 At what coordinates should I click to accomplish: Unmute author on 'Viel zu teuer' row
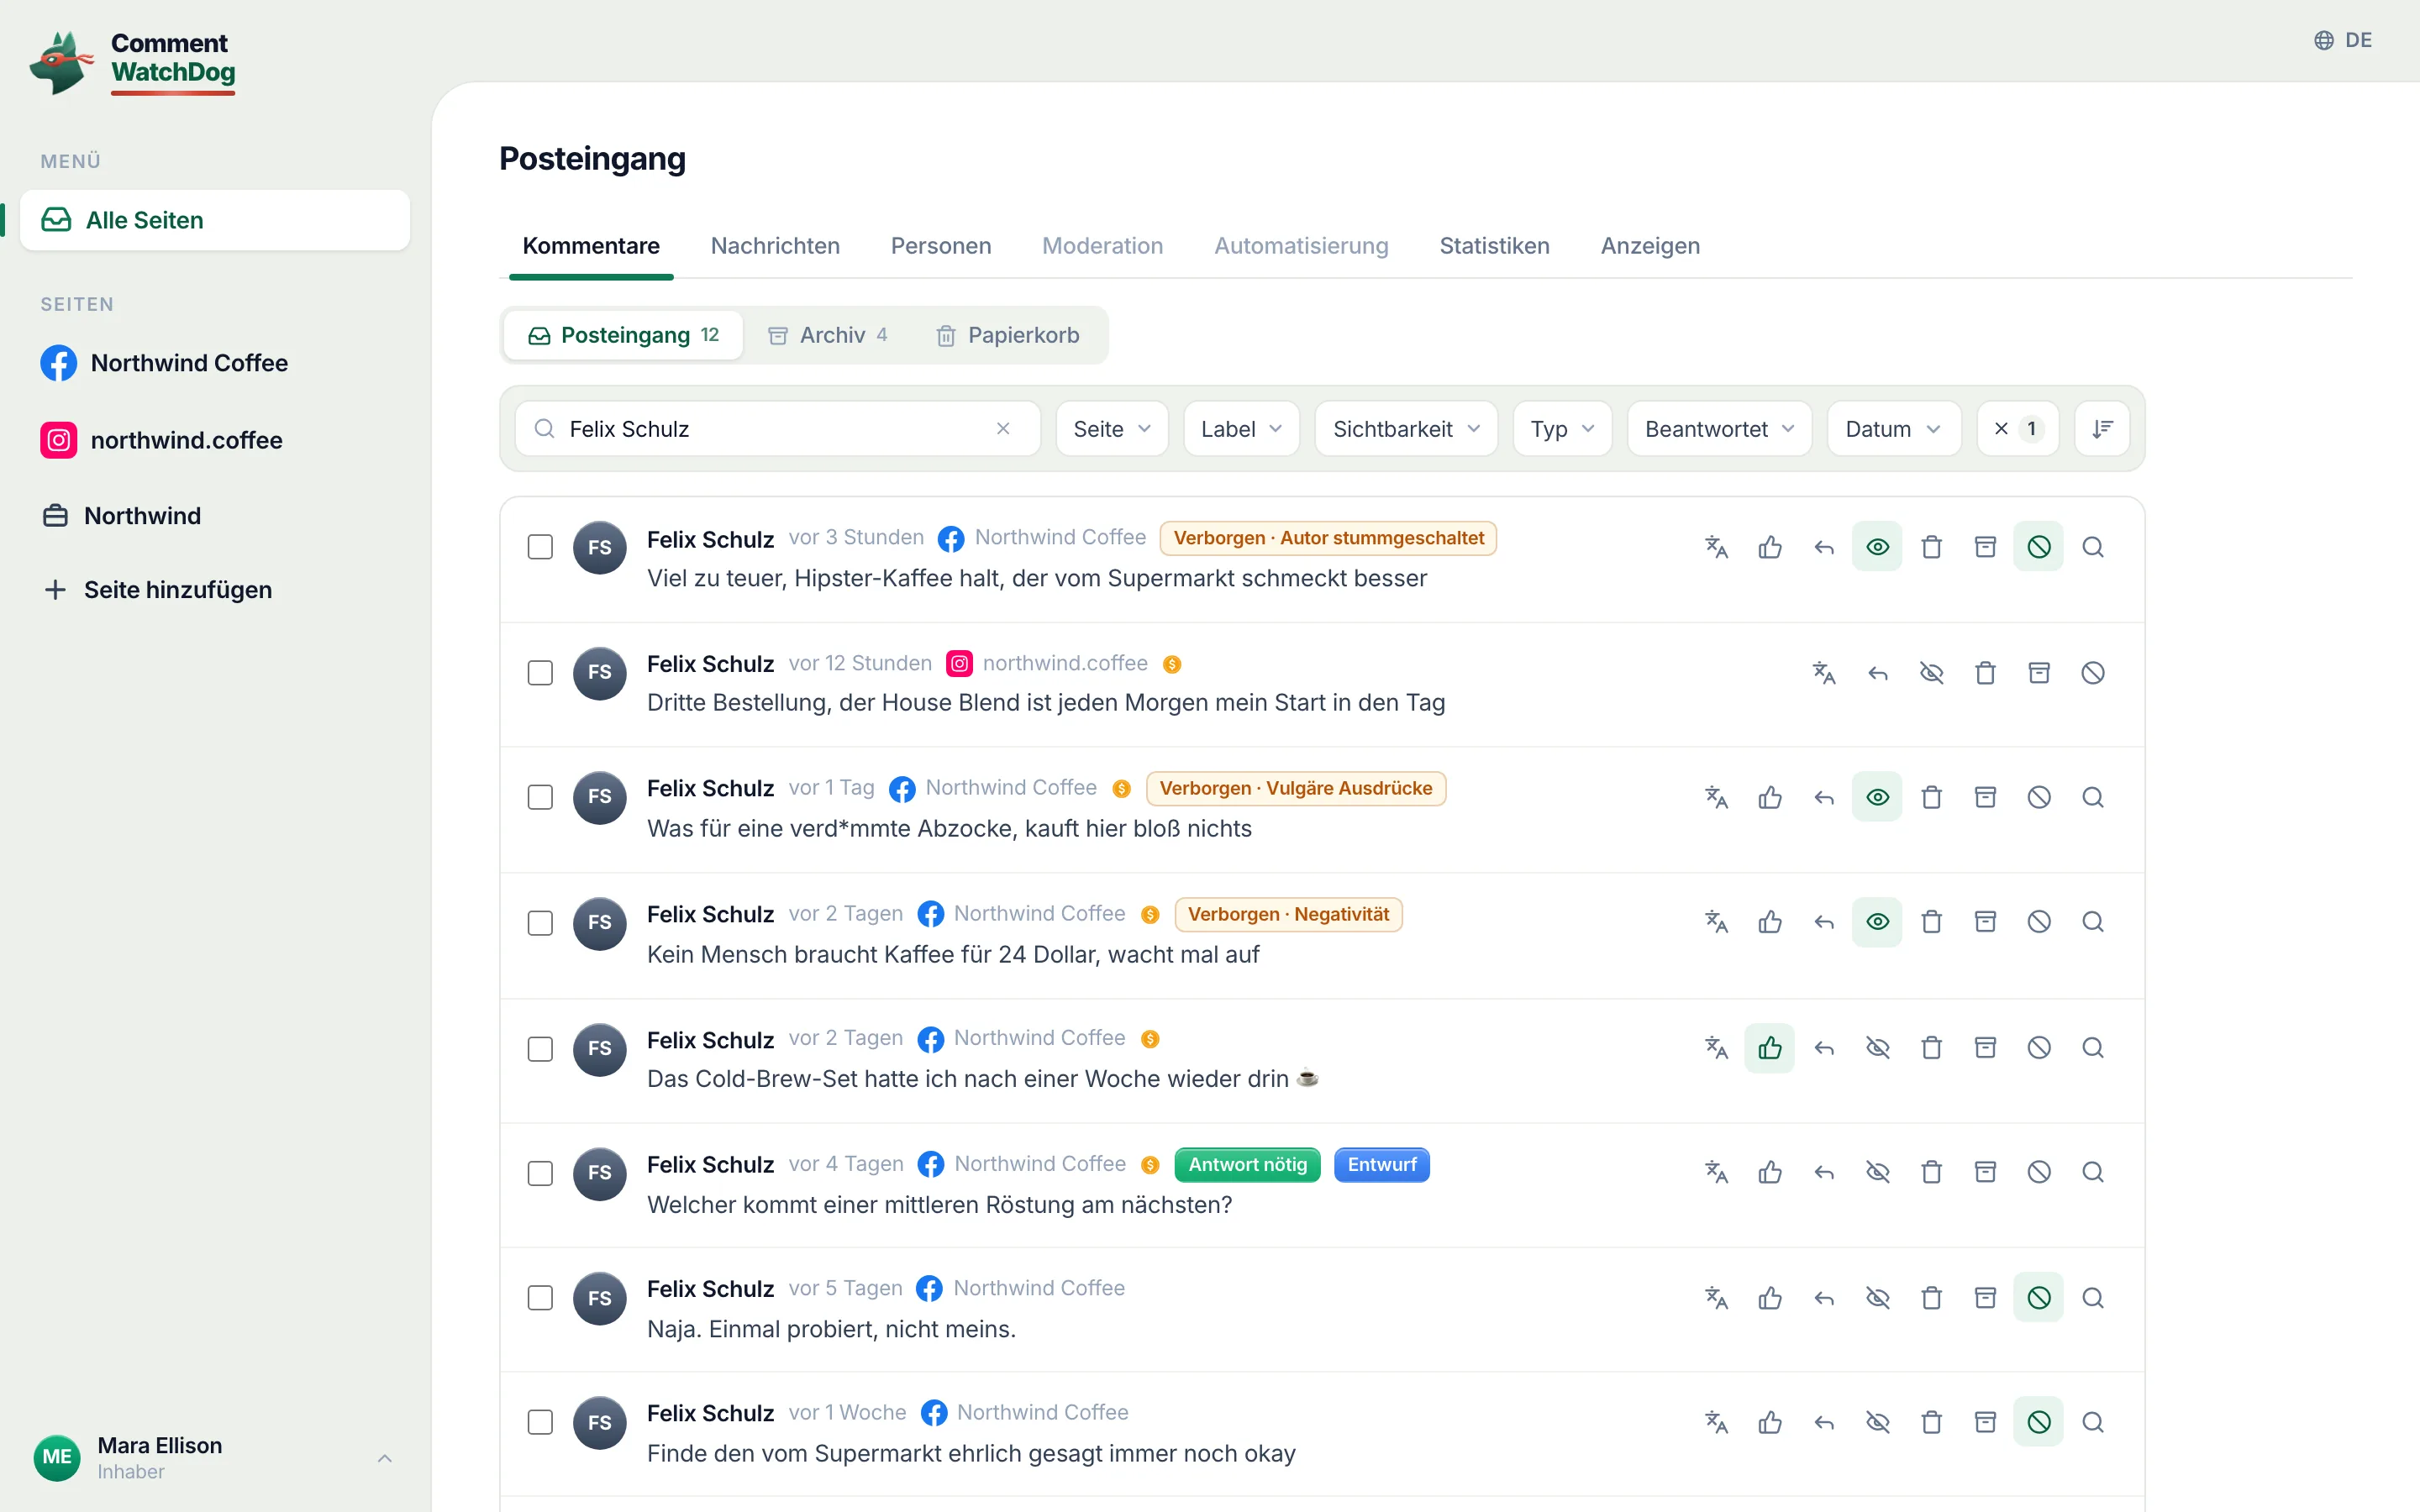(x=2039, y=547)
